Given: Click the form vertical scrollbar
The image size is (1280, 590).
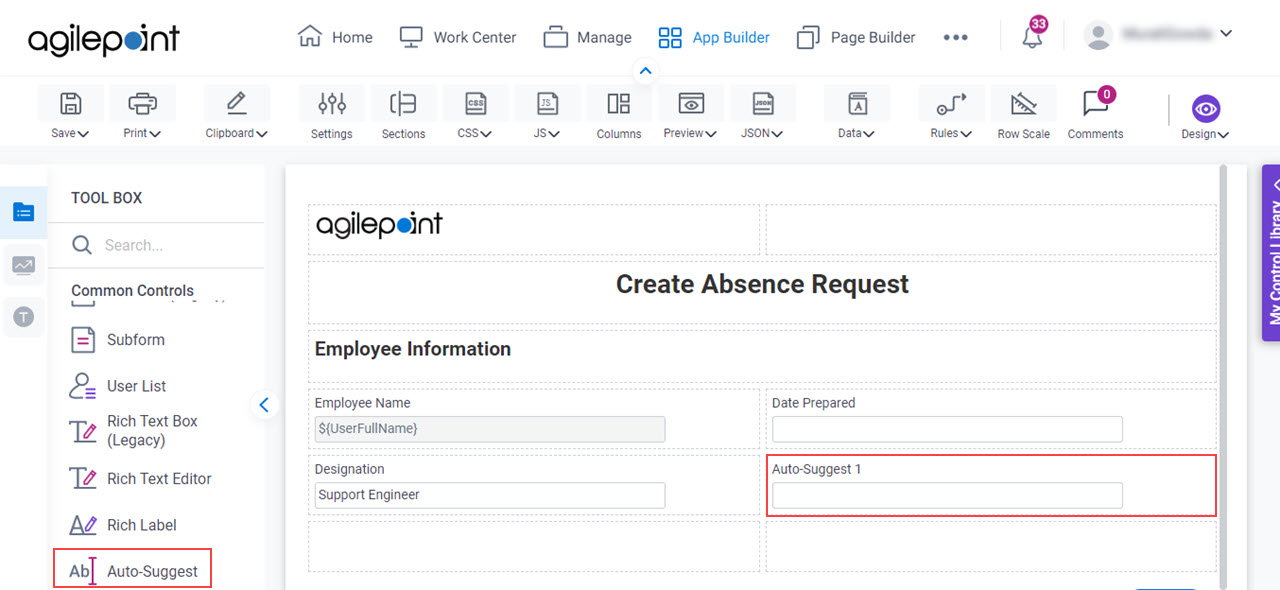Looking at the screenshot, I should point(1222,375).
